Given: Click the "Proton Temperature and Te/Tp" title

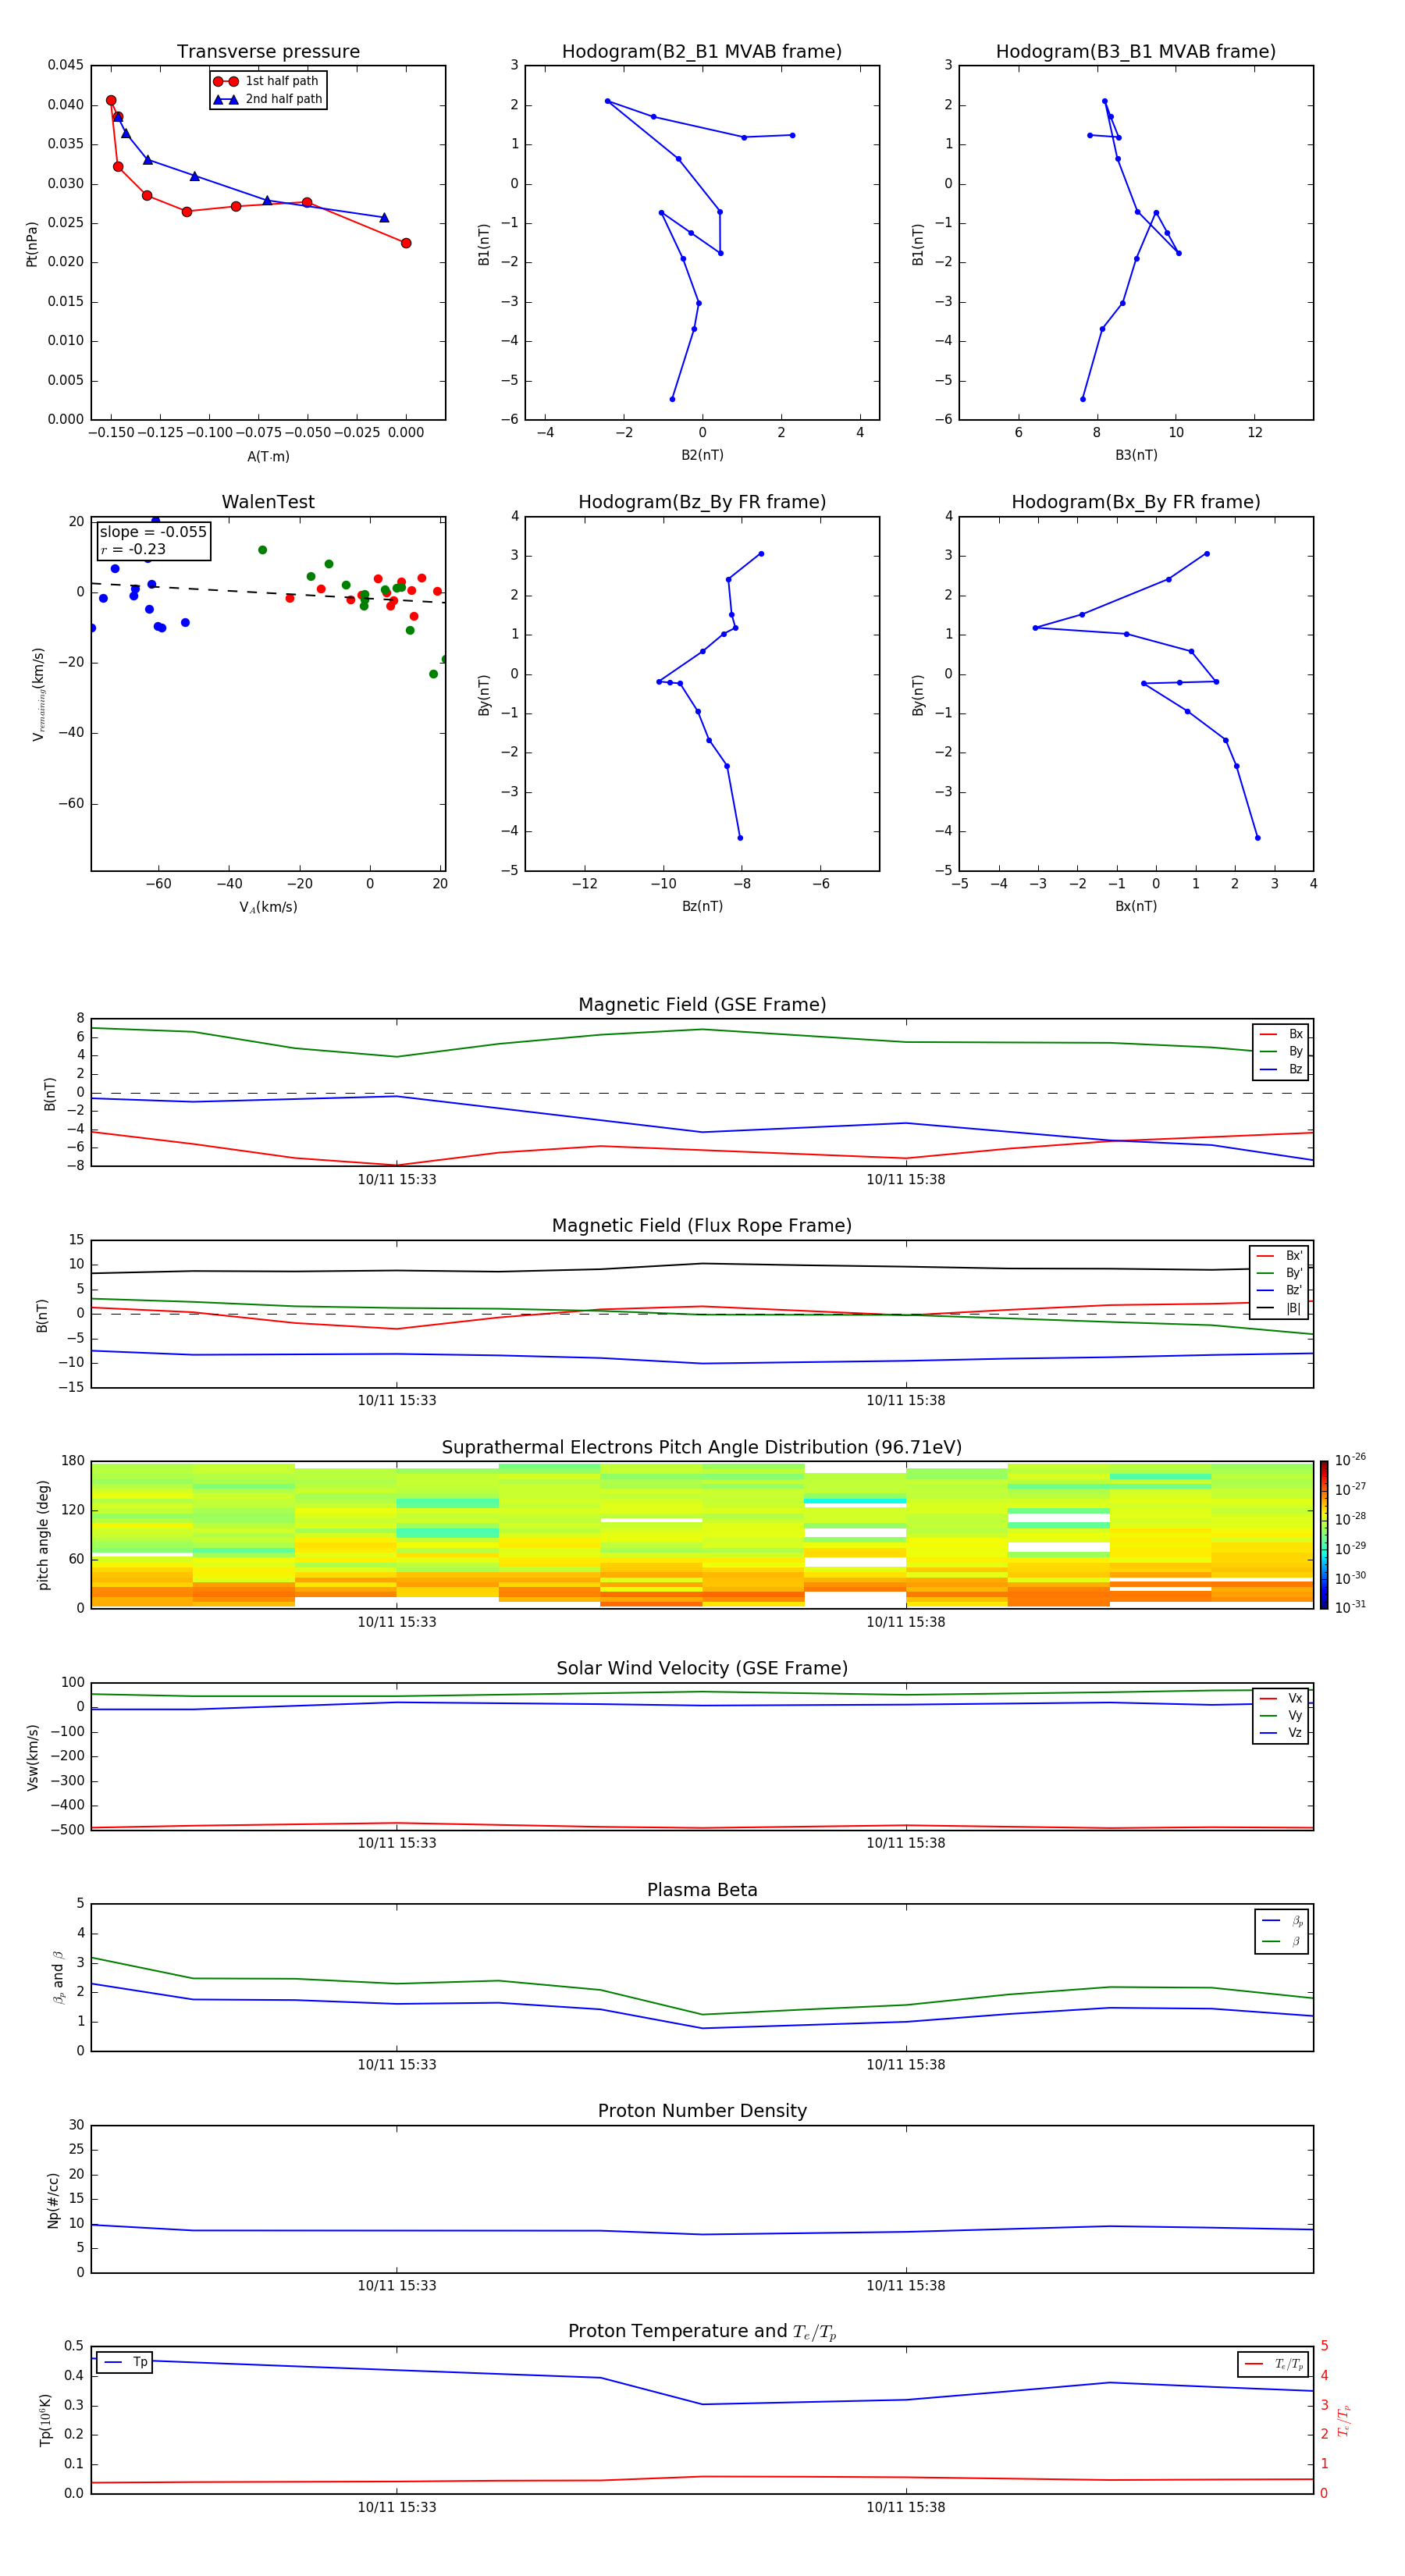Looking at the screenshot, I should click(702, 2332).
